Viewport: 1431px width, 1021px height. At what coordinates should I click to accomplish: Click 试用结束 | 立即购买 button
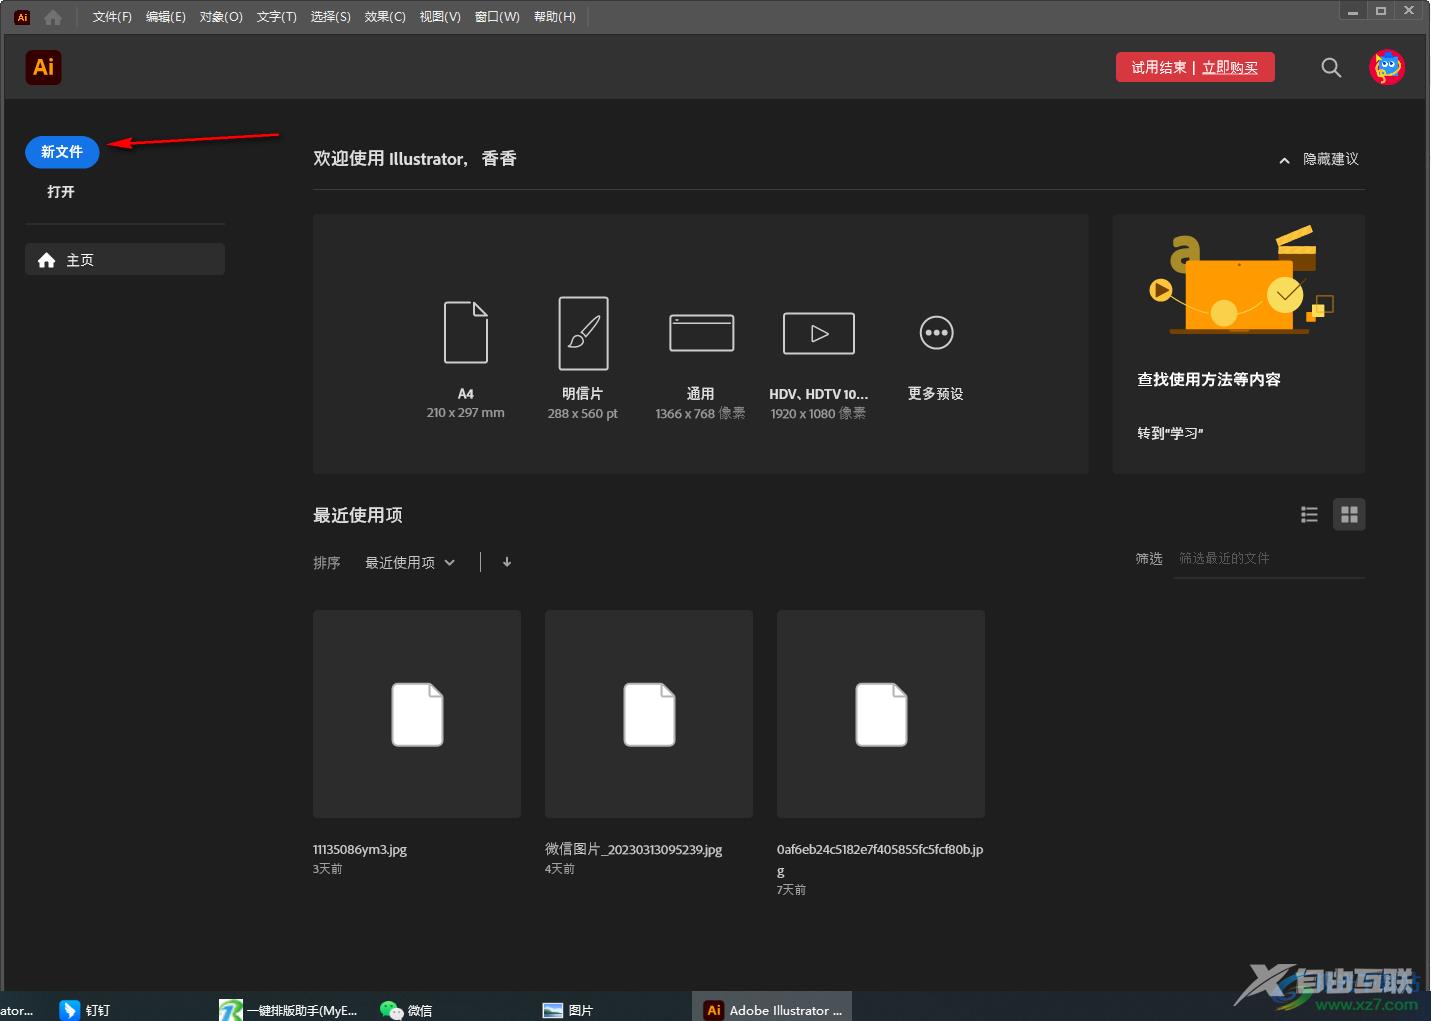1195,67
